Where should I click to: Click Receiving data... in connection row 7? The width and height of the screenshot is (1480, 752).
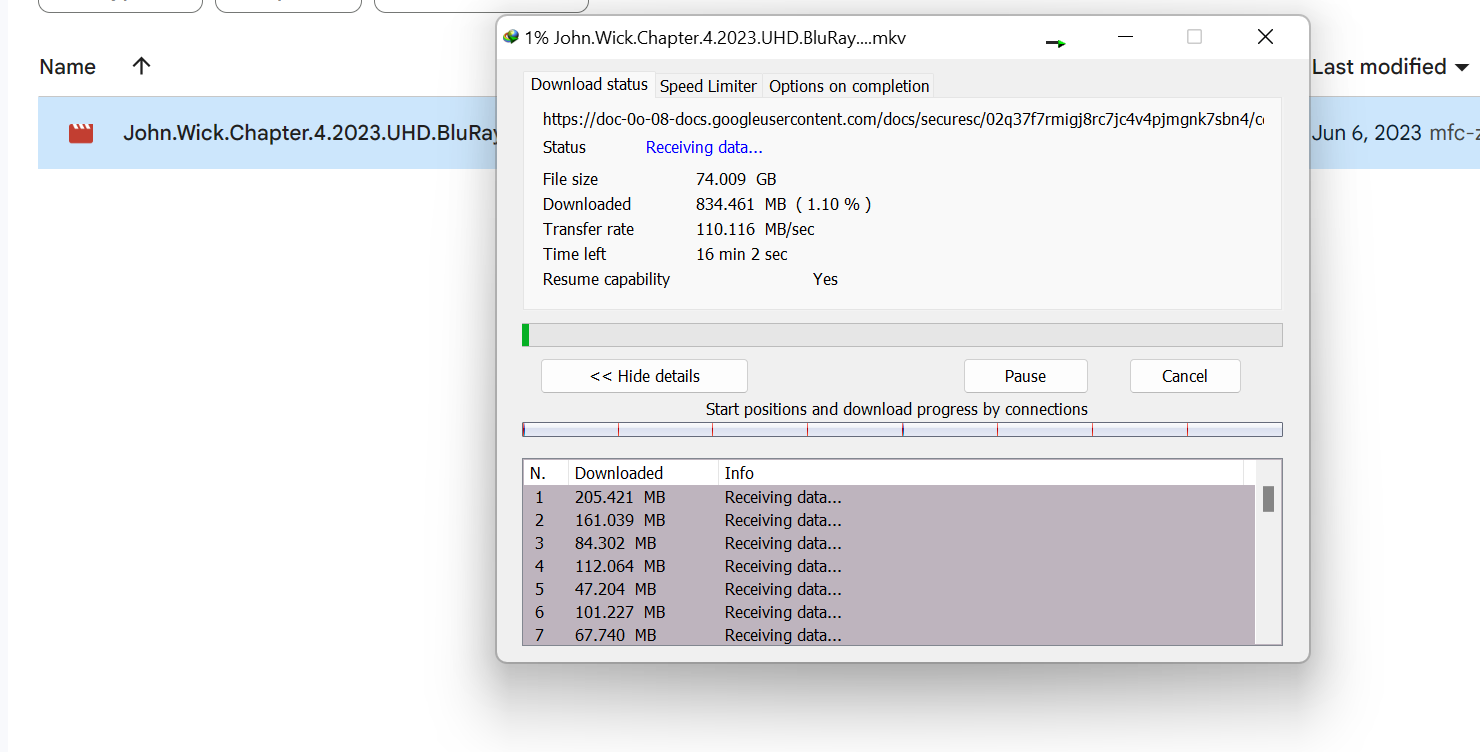click(783, 635)
